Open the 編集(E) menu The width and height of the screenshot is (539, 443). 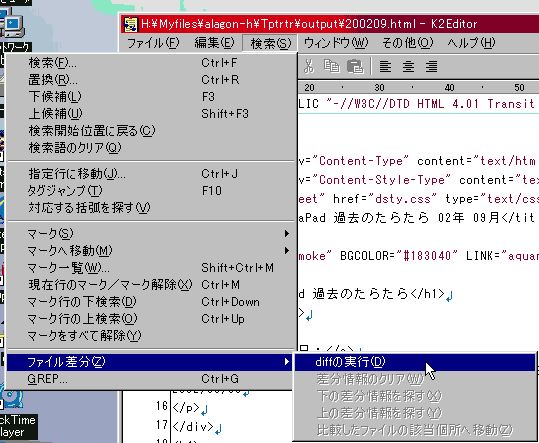point(214,43)
